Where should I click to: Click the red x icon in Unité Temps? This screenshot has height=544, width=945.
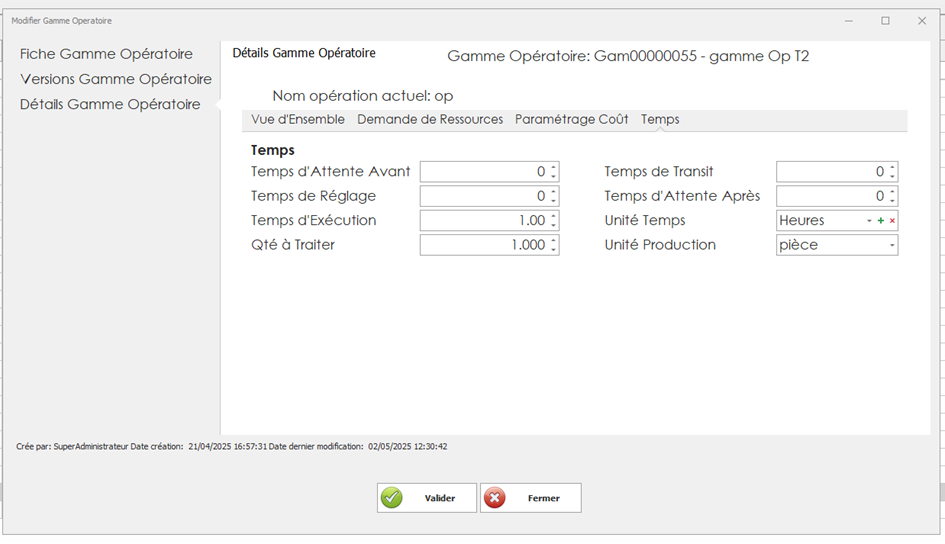pyautogui.click(x=892, y=221)
